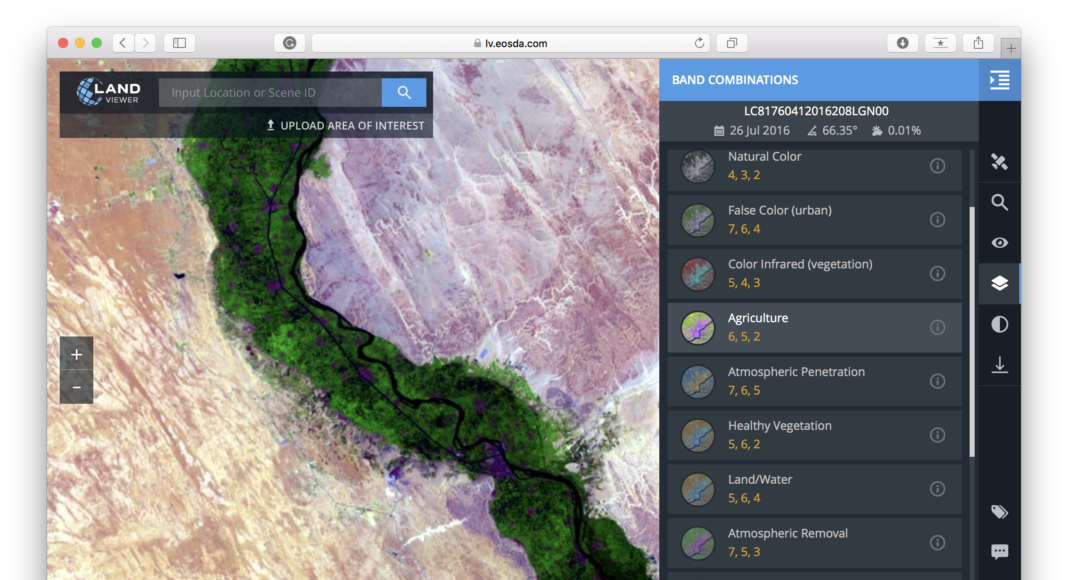Open the satellite scene selection icon
The height and width of the screenshot is (580, 1068).
(999, 162)
